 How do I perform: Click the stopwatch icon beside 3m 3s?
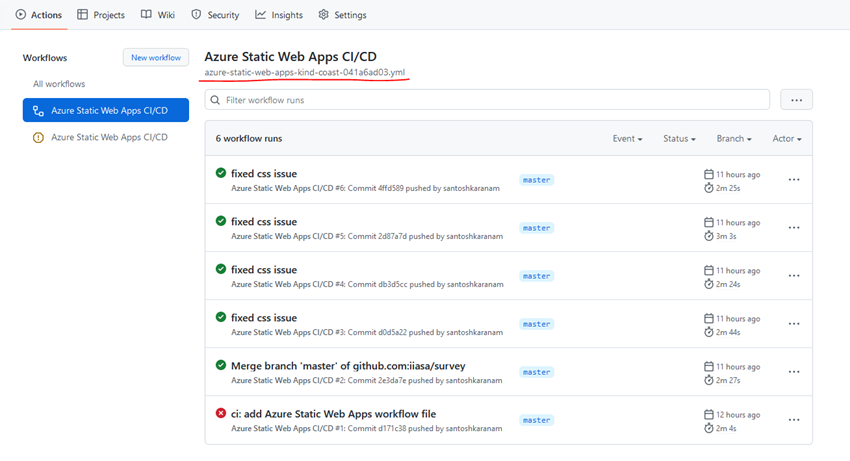point(709,236)
